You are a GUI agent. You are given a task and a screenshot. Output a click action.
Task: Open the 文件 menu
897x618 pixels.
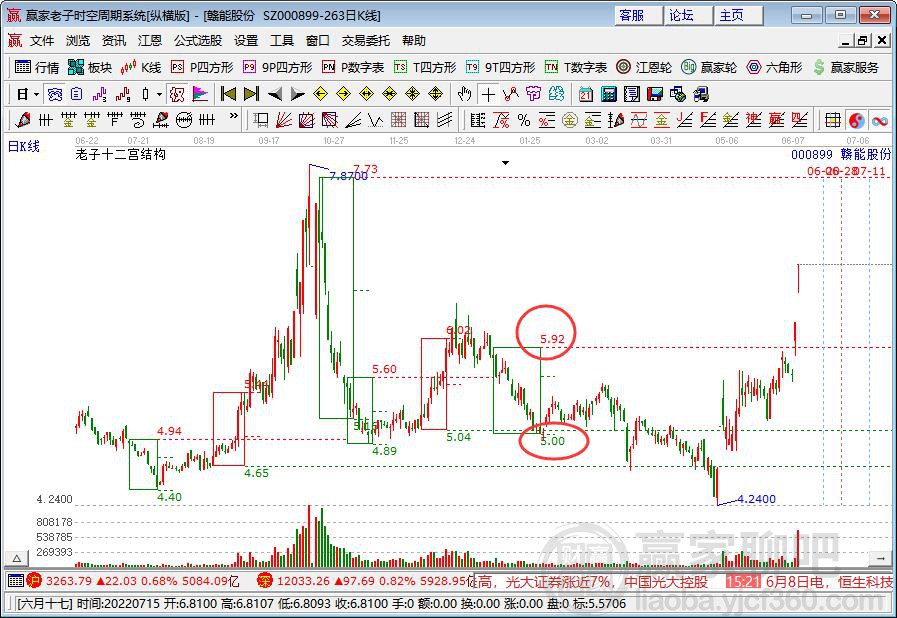[x=42, y=41]
